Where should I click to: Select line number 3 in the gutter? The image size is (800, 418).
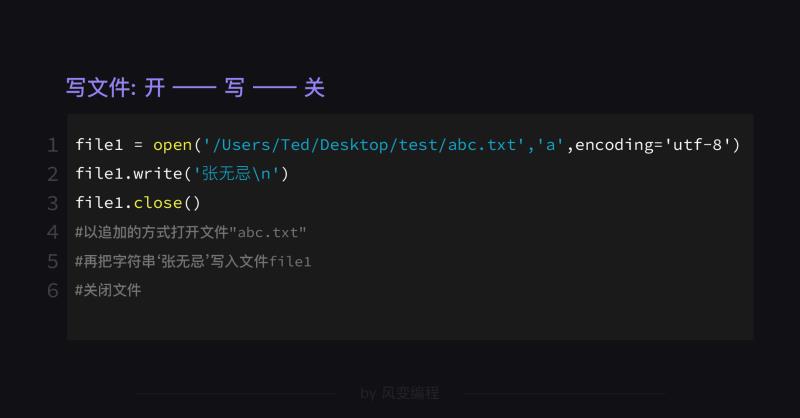(52, 203)
